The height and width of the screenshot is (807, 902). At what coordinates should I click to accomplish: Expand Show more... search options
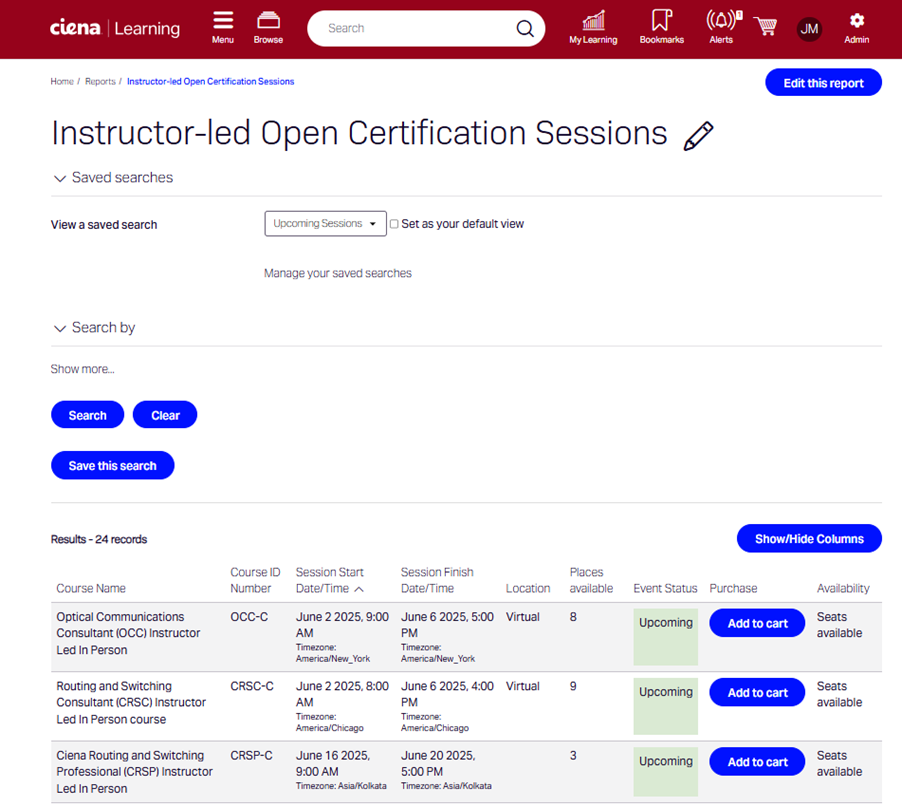pyautogui.click(x=82, y=369)
